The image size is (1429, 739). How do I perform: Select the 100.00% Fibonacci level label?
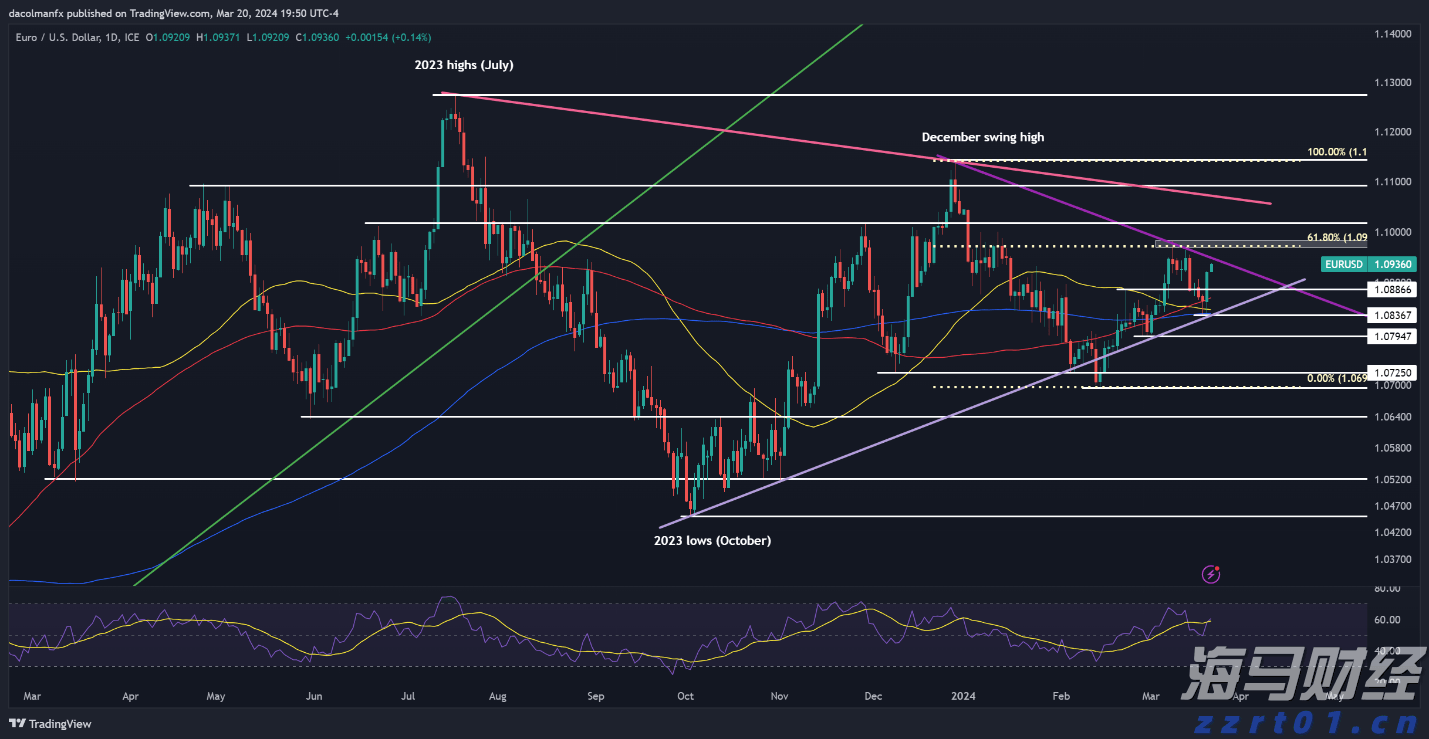(x=1336, y=152)
